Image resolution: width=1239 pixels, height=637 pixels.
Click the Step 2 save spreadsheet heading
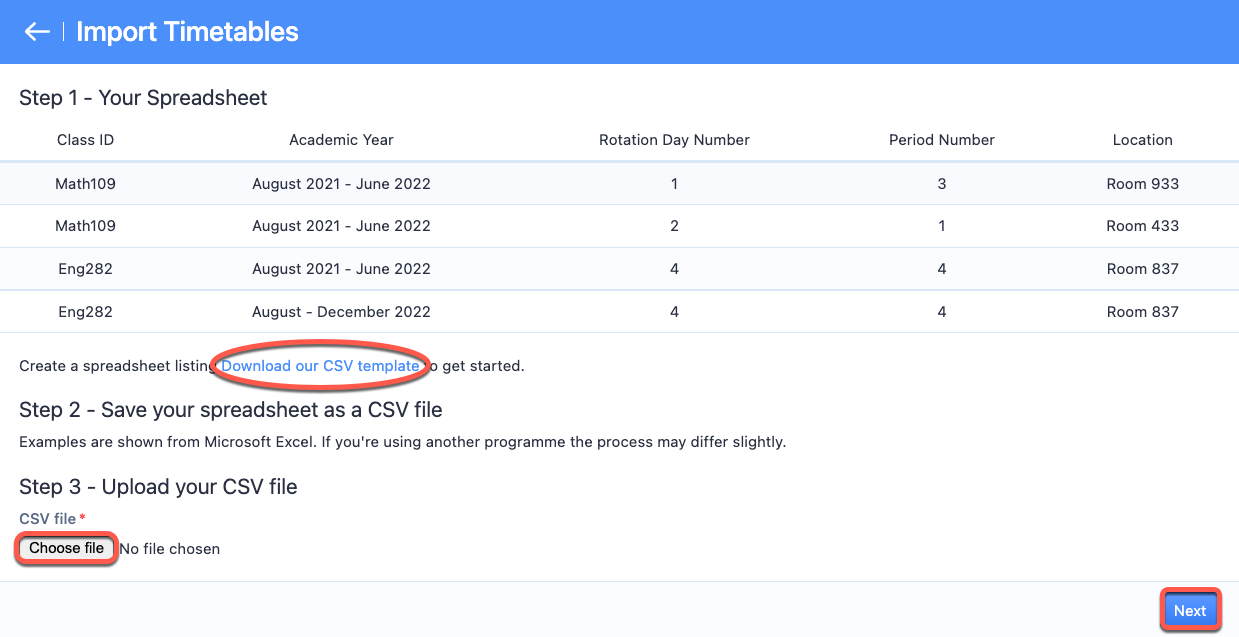(x=230, y=410)
